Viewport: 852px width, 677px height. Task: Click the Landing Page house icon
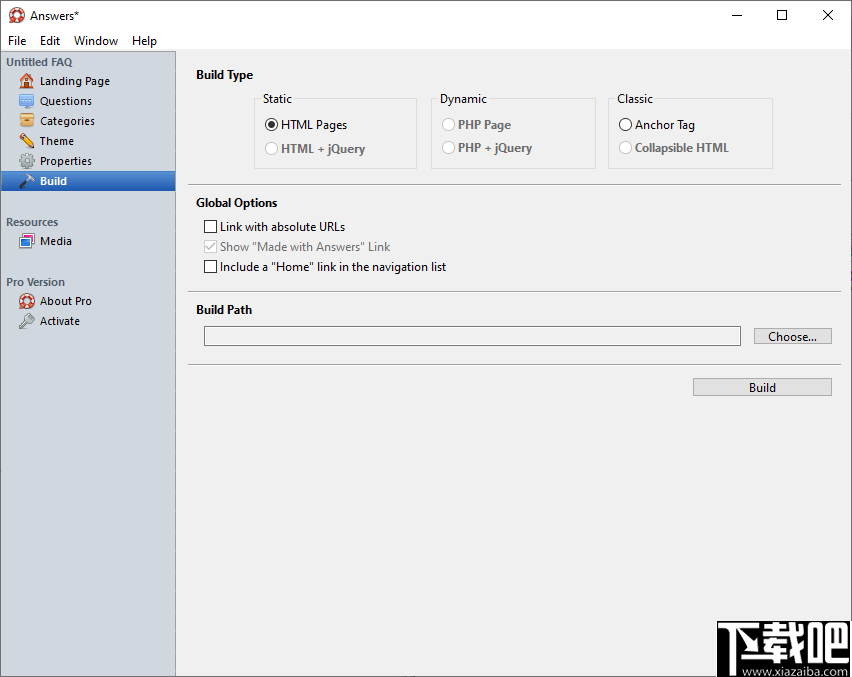(26, 81)
